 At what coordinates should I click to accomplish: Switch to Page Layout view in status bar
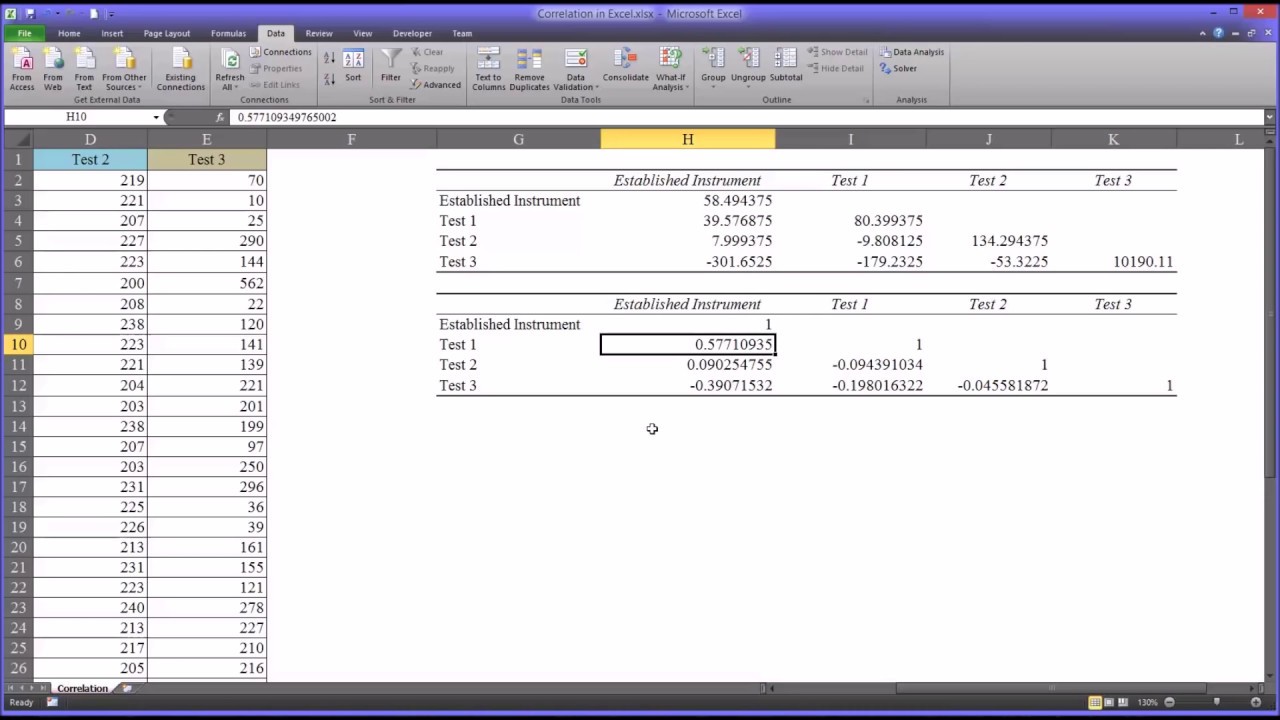(x=1110, y=702)
